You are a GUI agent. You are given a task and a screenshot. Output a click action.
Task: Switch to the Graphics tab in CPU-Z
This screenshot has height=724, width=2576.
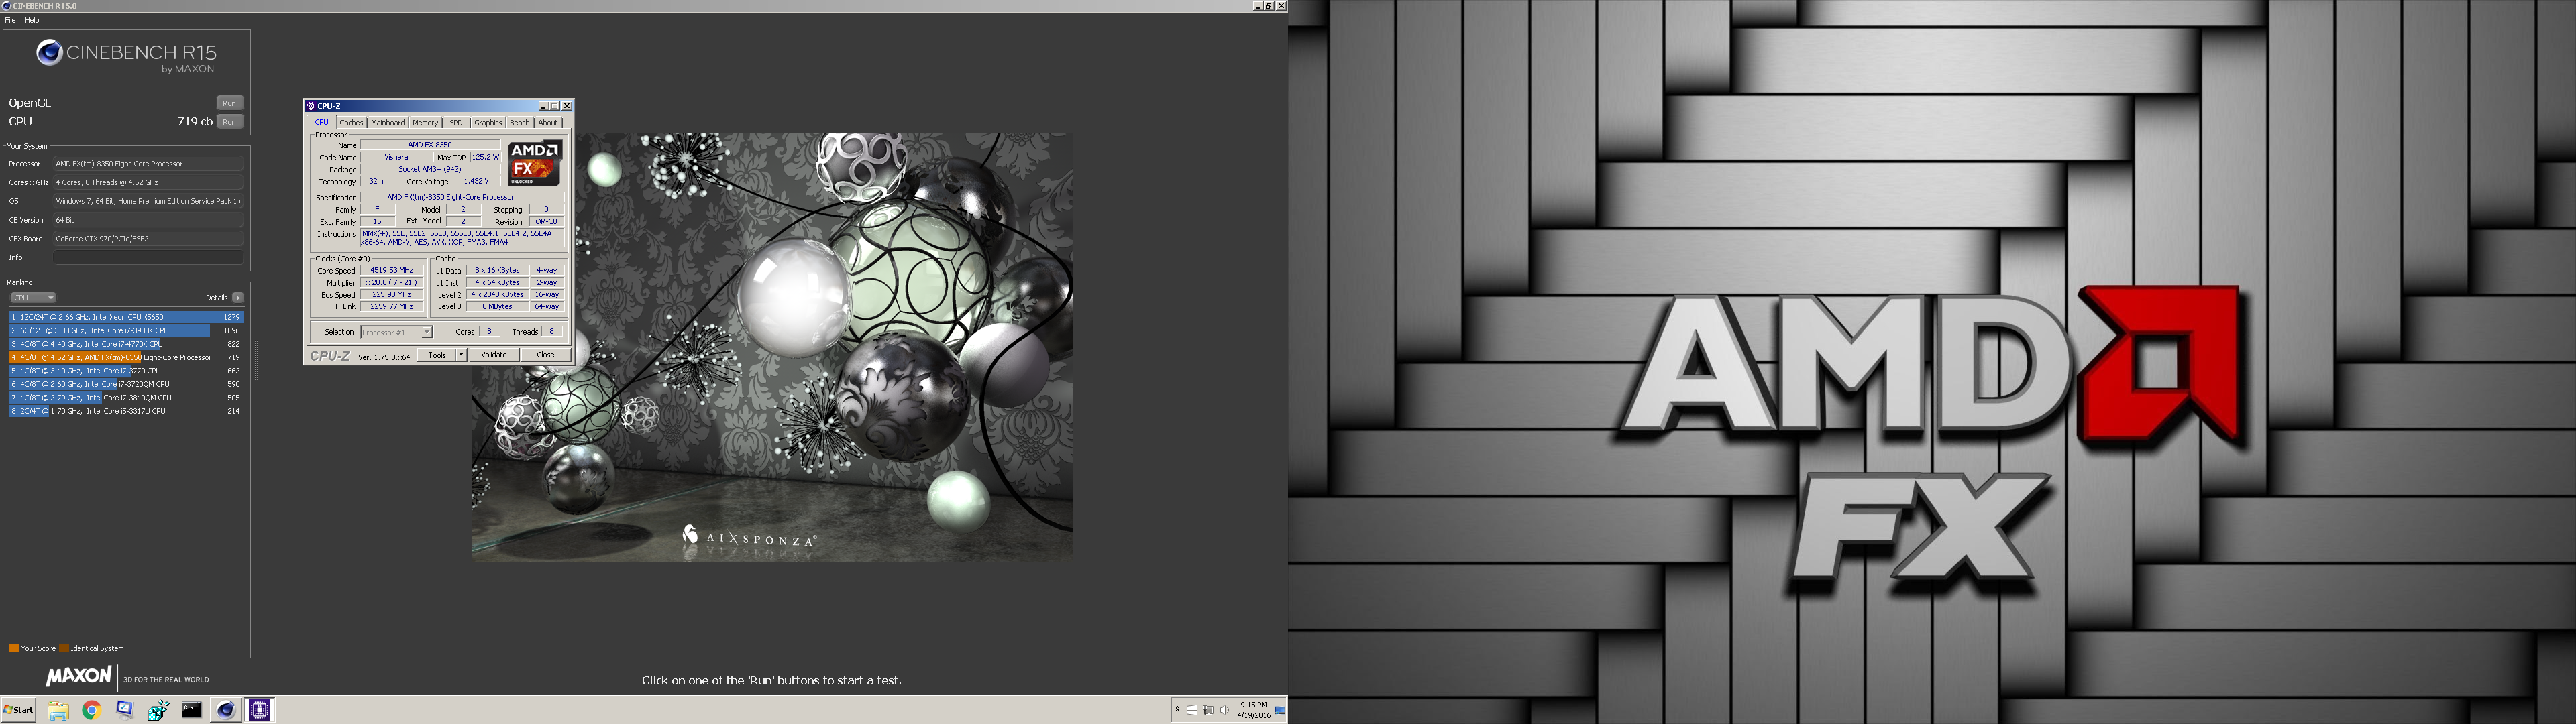pos(488,123)
